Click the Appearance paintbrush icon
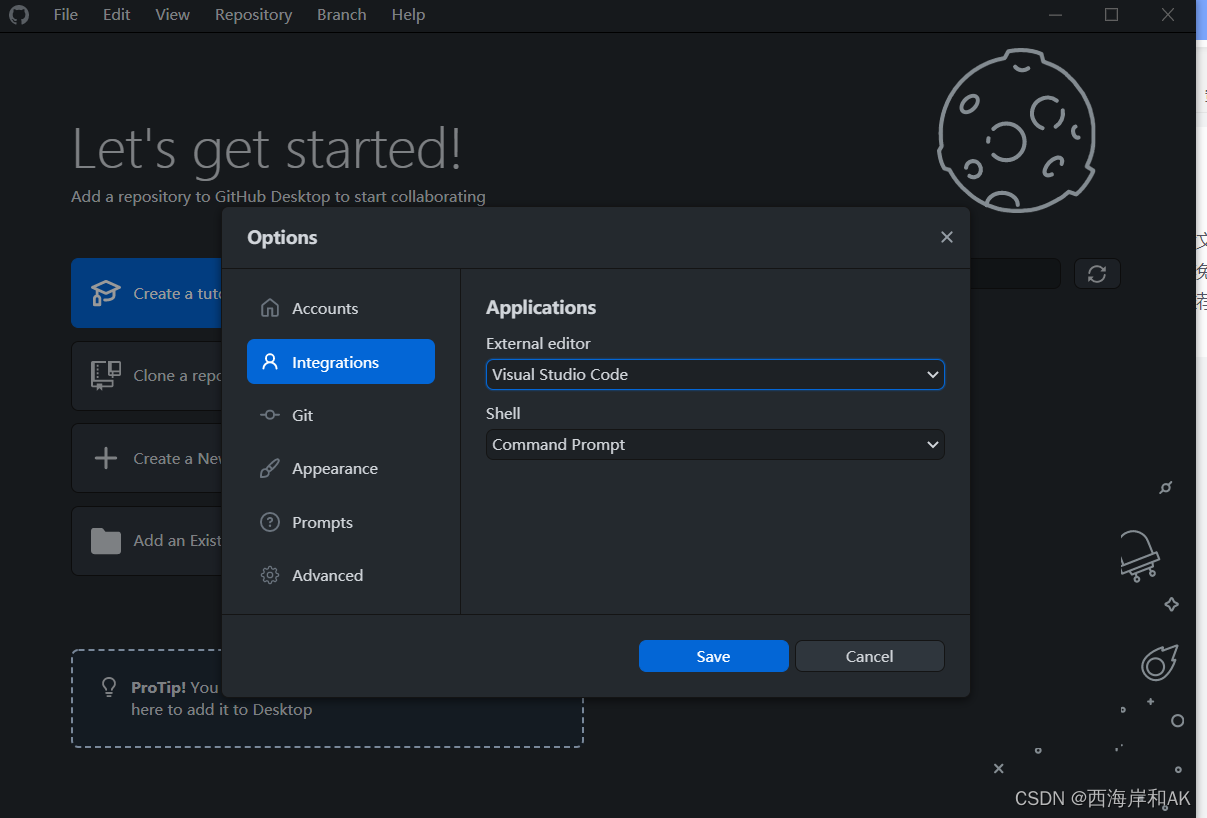Image resolution: width=1207 pixels, height=818 pixels. (269, 468)
